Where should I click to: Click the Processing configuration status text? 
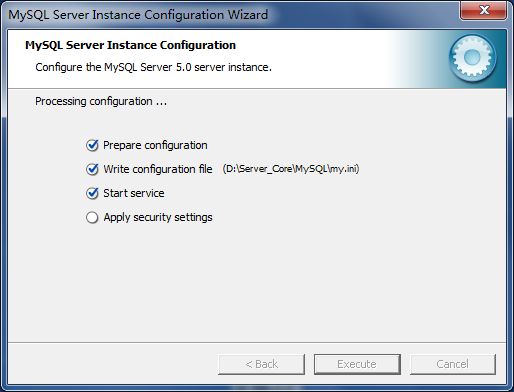click(x=101, y=101)
